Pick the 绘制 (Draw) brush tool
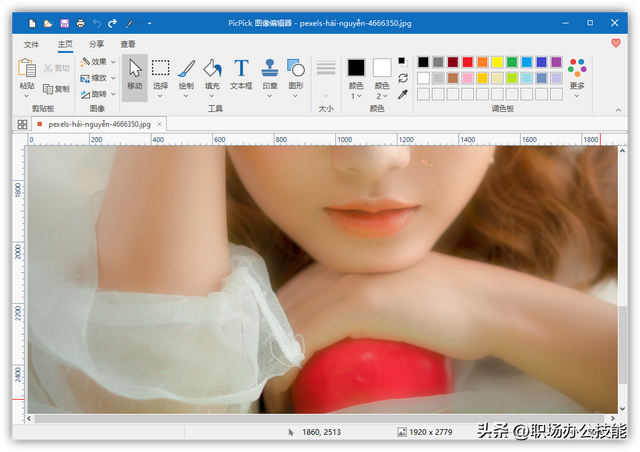 pyautogui.click(x=186, y=75)
